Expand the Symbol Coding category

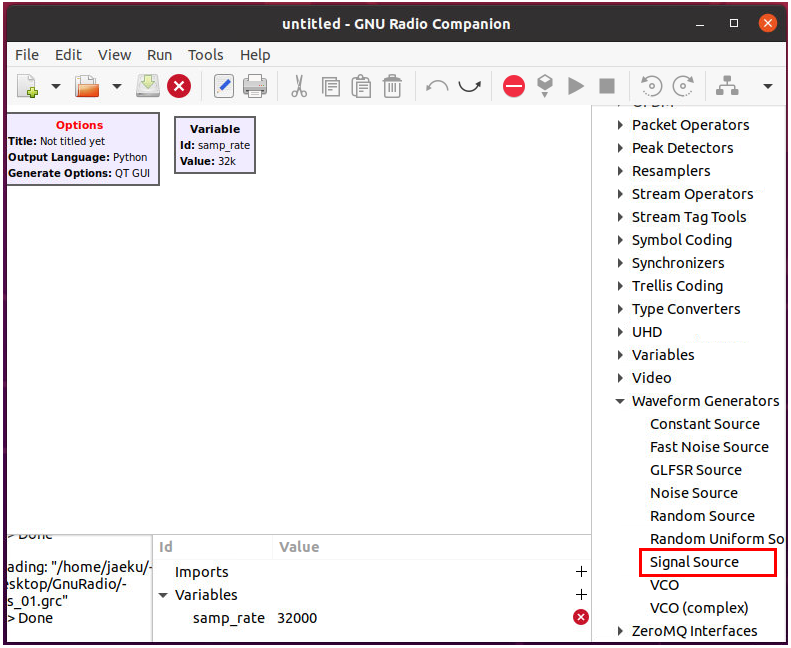pyautogui.click(x=620, y=240)
